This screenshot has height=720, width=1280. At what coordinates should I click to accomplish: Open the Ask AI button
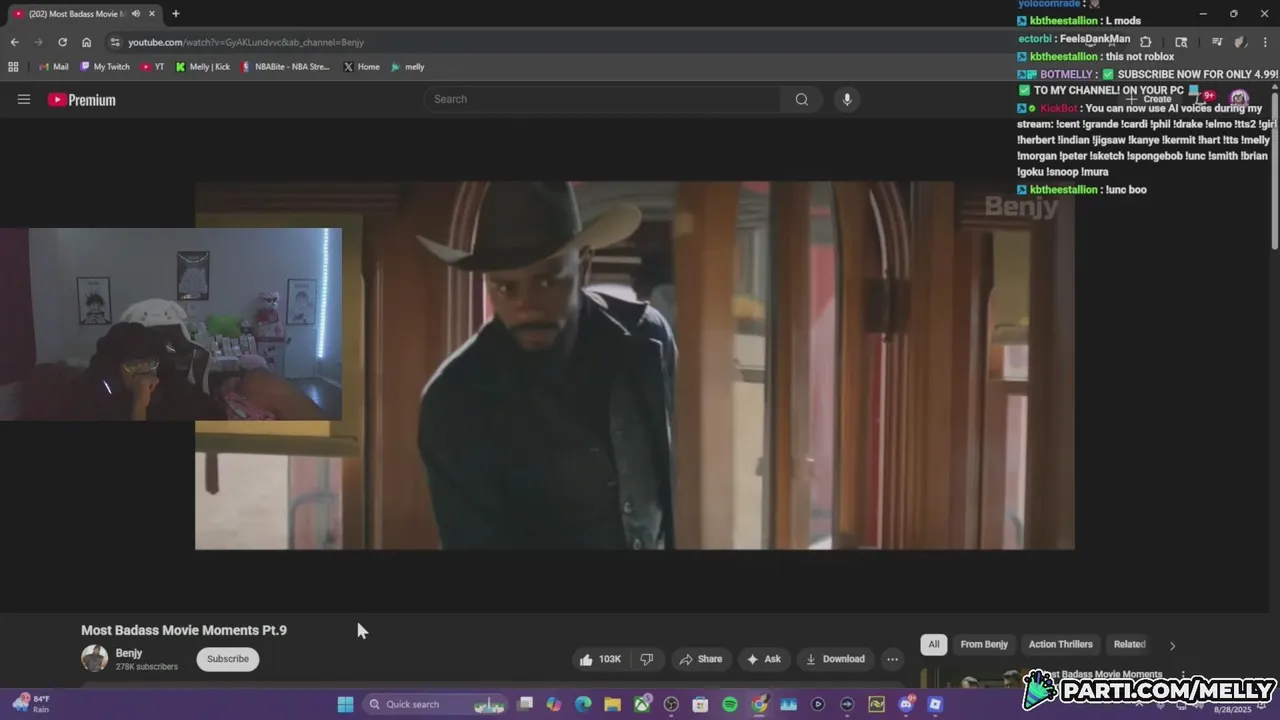click(x=763, y=659)
